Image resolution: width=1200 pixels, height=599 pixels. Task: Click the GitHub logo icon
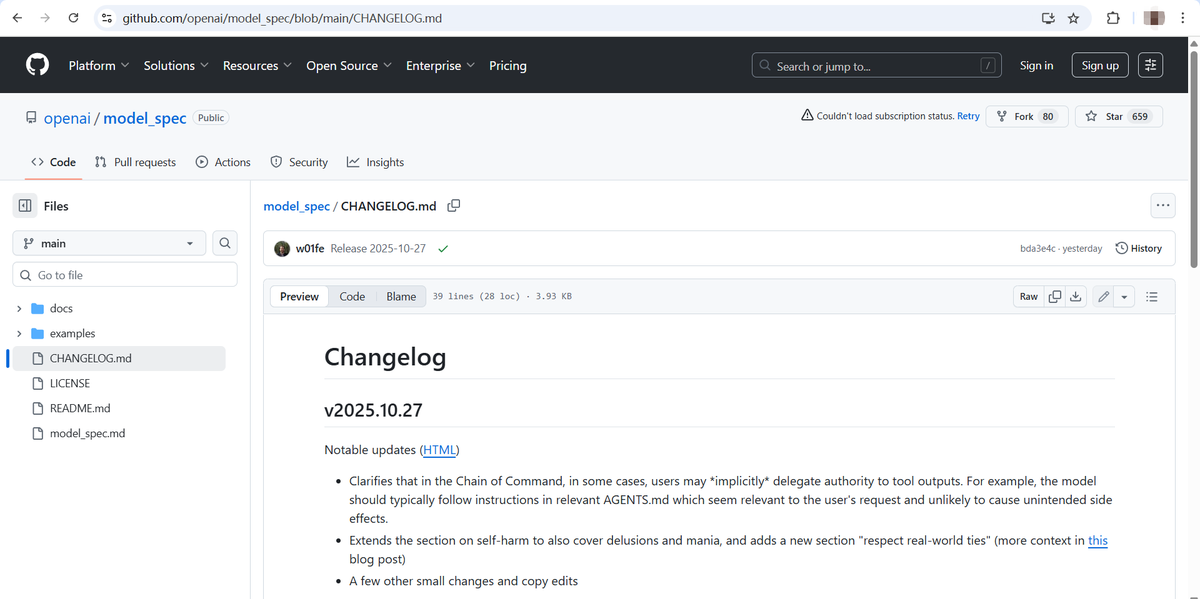(37, 65)
